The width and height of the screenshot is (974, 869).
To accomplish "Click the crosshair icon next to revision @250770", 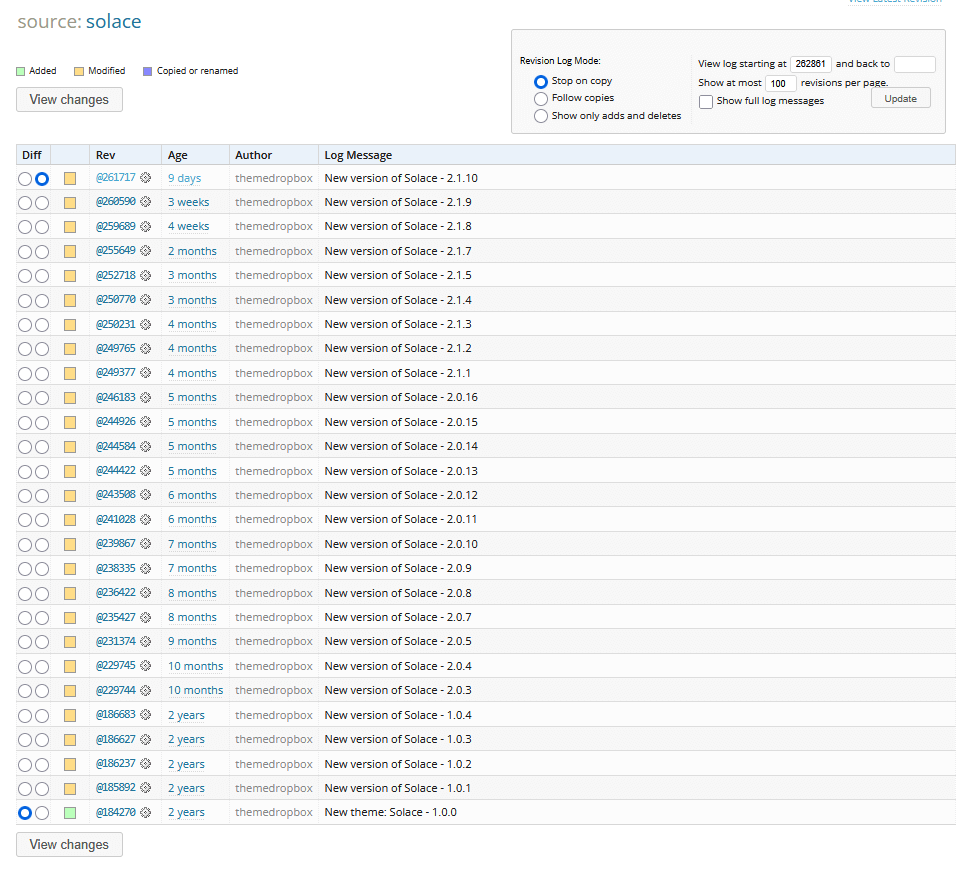I will tap(146, 299).
